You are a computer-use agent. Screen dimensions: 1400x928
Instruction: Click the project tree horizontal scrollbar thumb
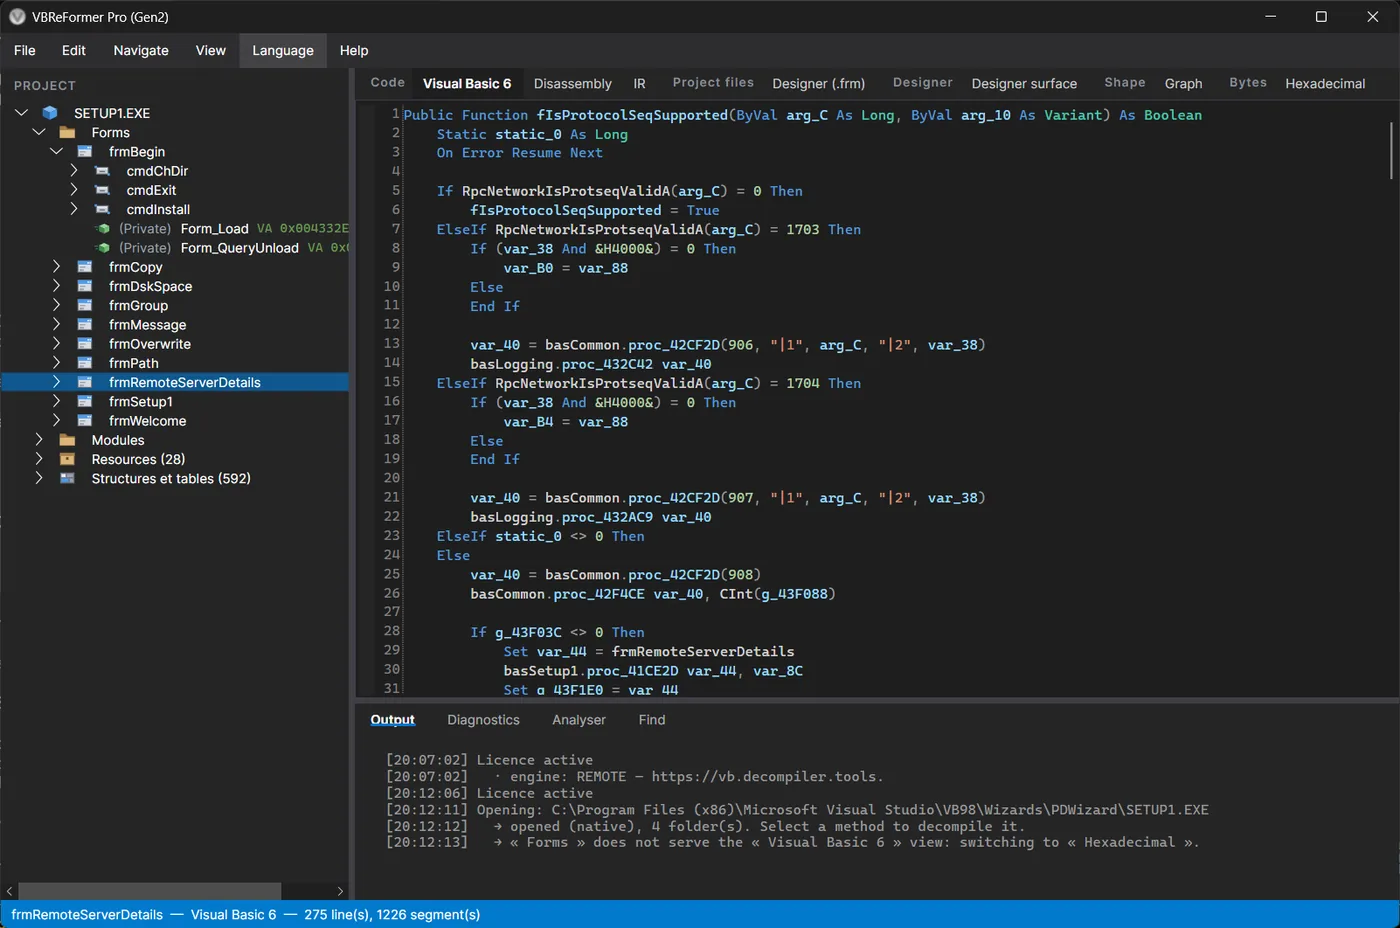point(150,891)
